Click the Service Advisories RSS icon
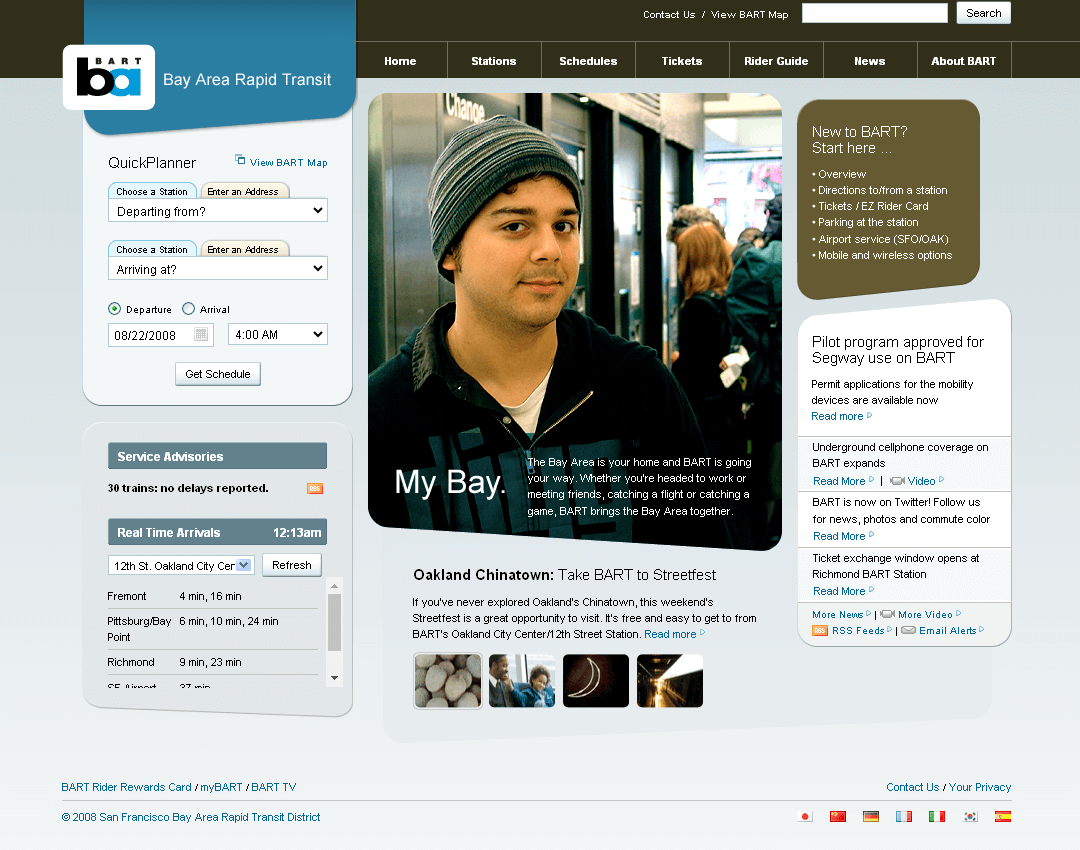Viewport: 1080px width, 850px height. coord(315,488)
